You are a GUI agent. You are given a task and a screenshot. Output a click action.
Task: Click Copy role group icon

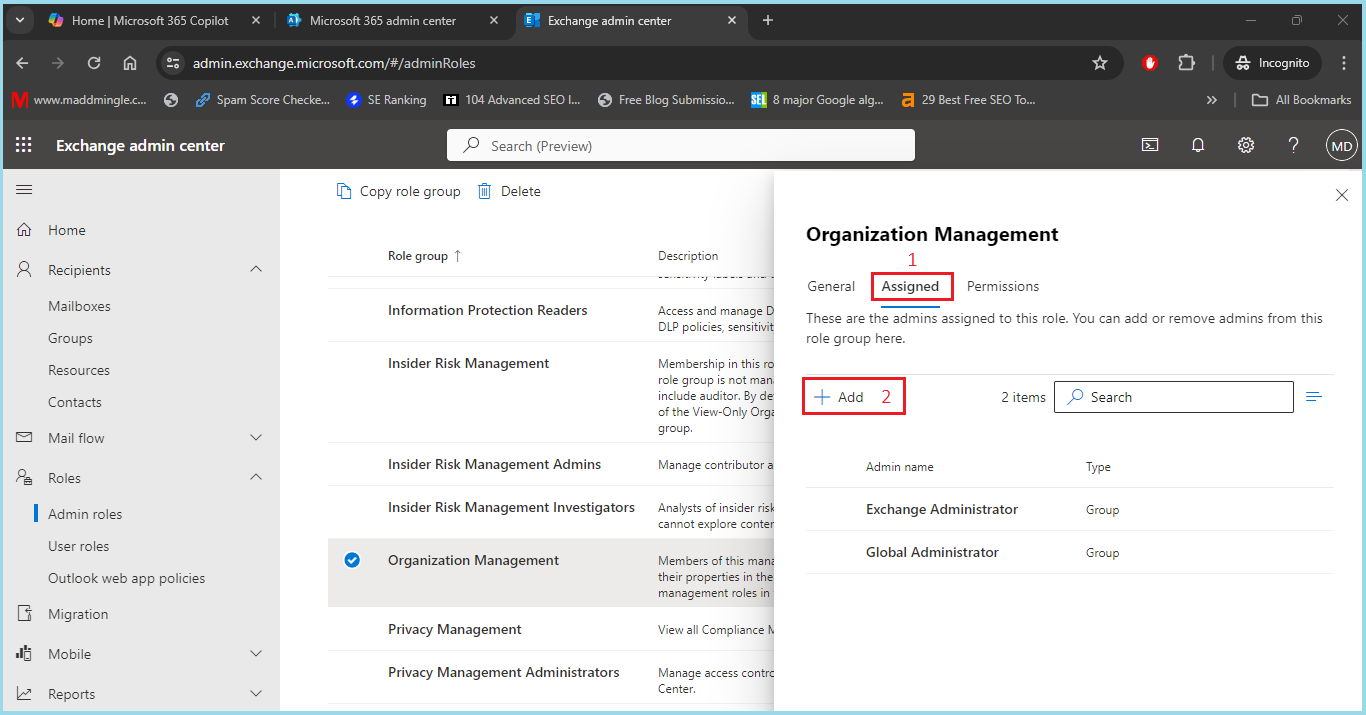[x=344, y=191]
